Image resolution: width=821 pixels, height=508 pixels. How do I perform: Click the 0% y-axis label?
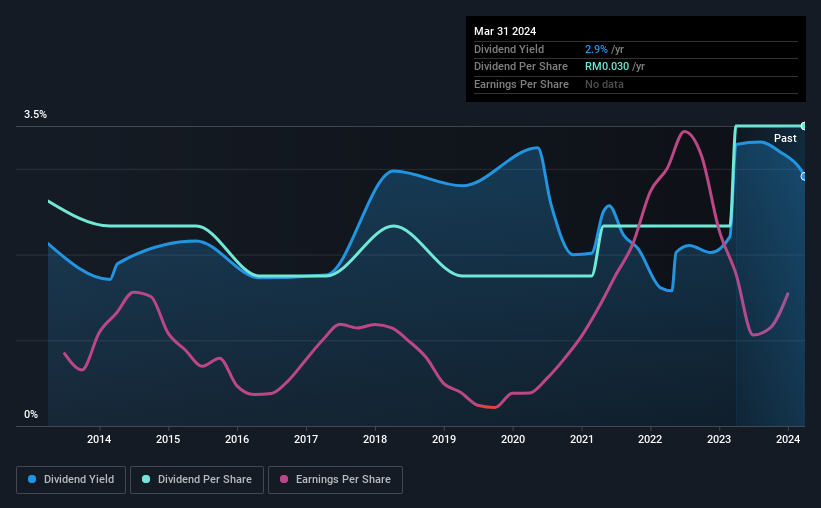point(31,415)
